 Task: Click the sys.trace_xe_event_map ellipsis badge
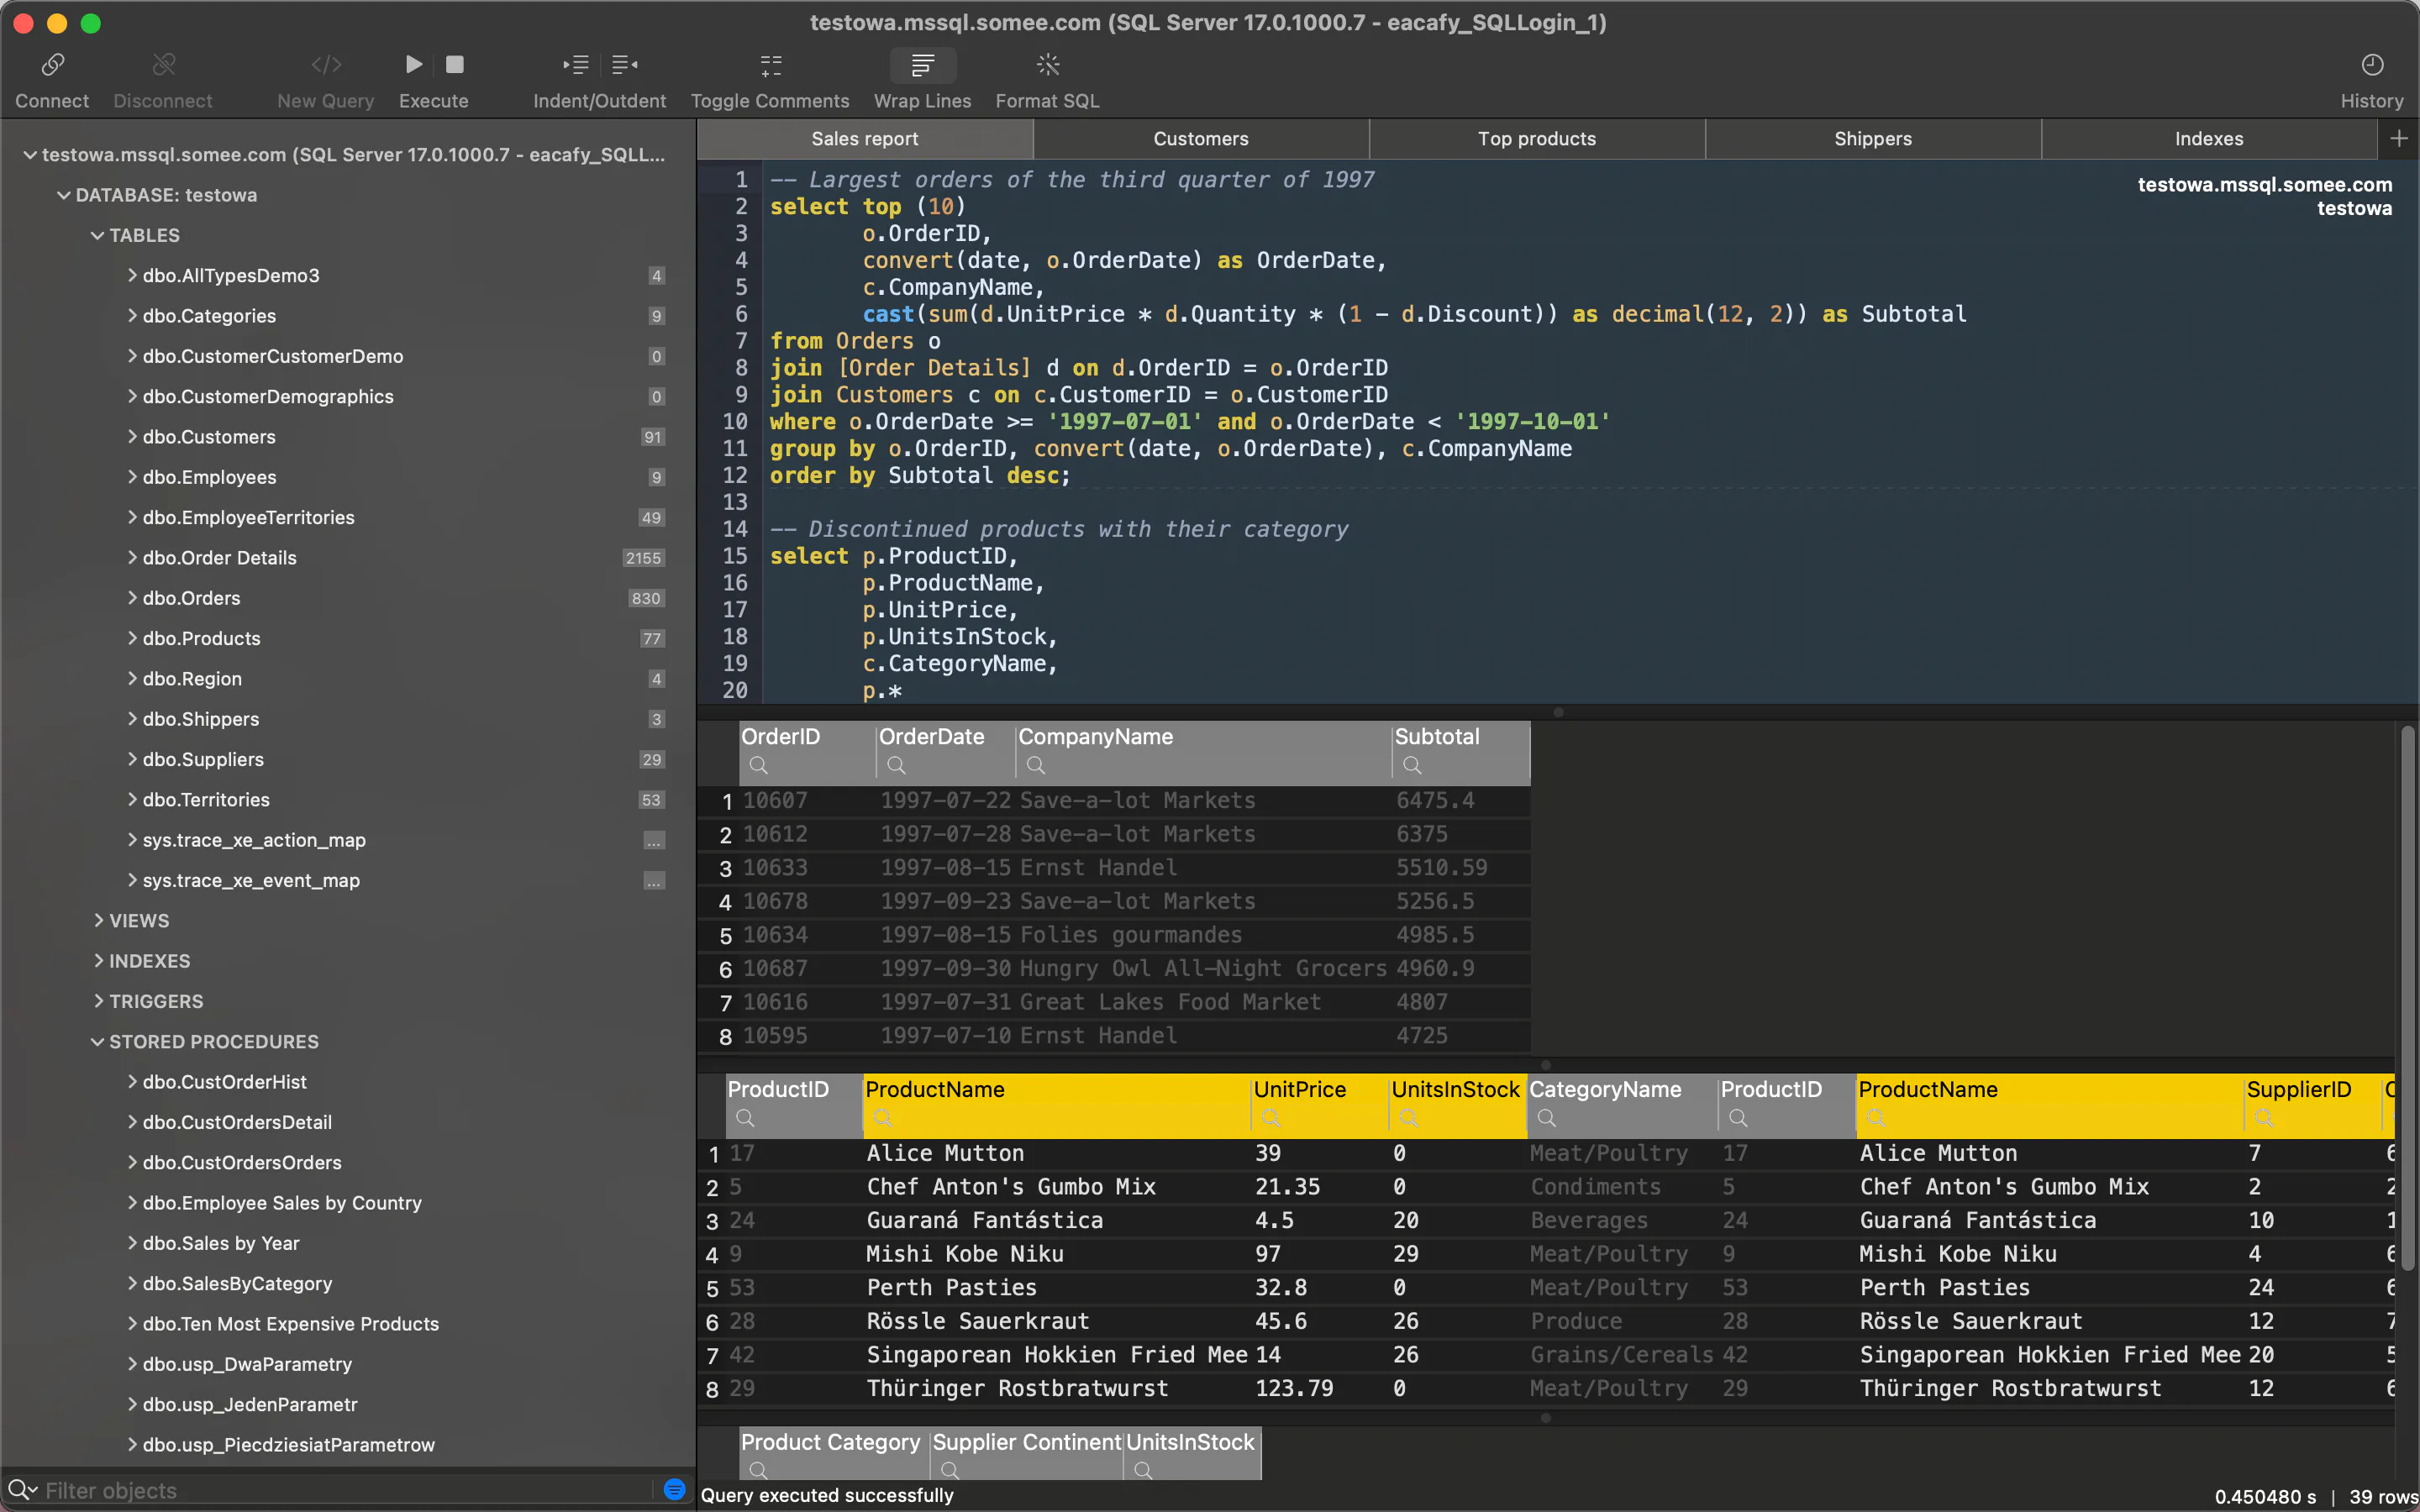click(x=654, y=880)
